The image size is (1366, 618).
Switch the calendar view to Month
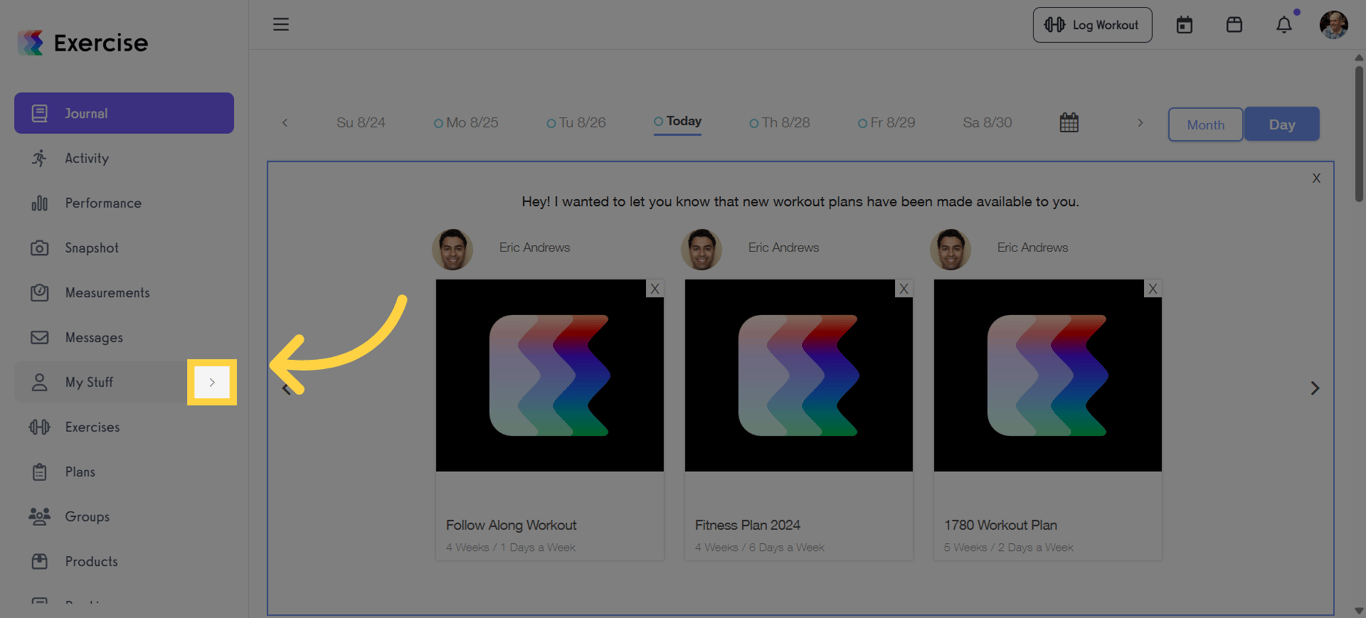tap(1205, 124)
